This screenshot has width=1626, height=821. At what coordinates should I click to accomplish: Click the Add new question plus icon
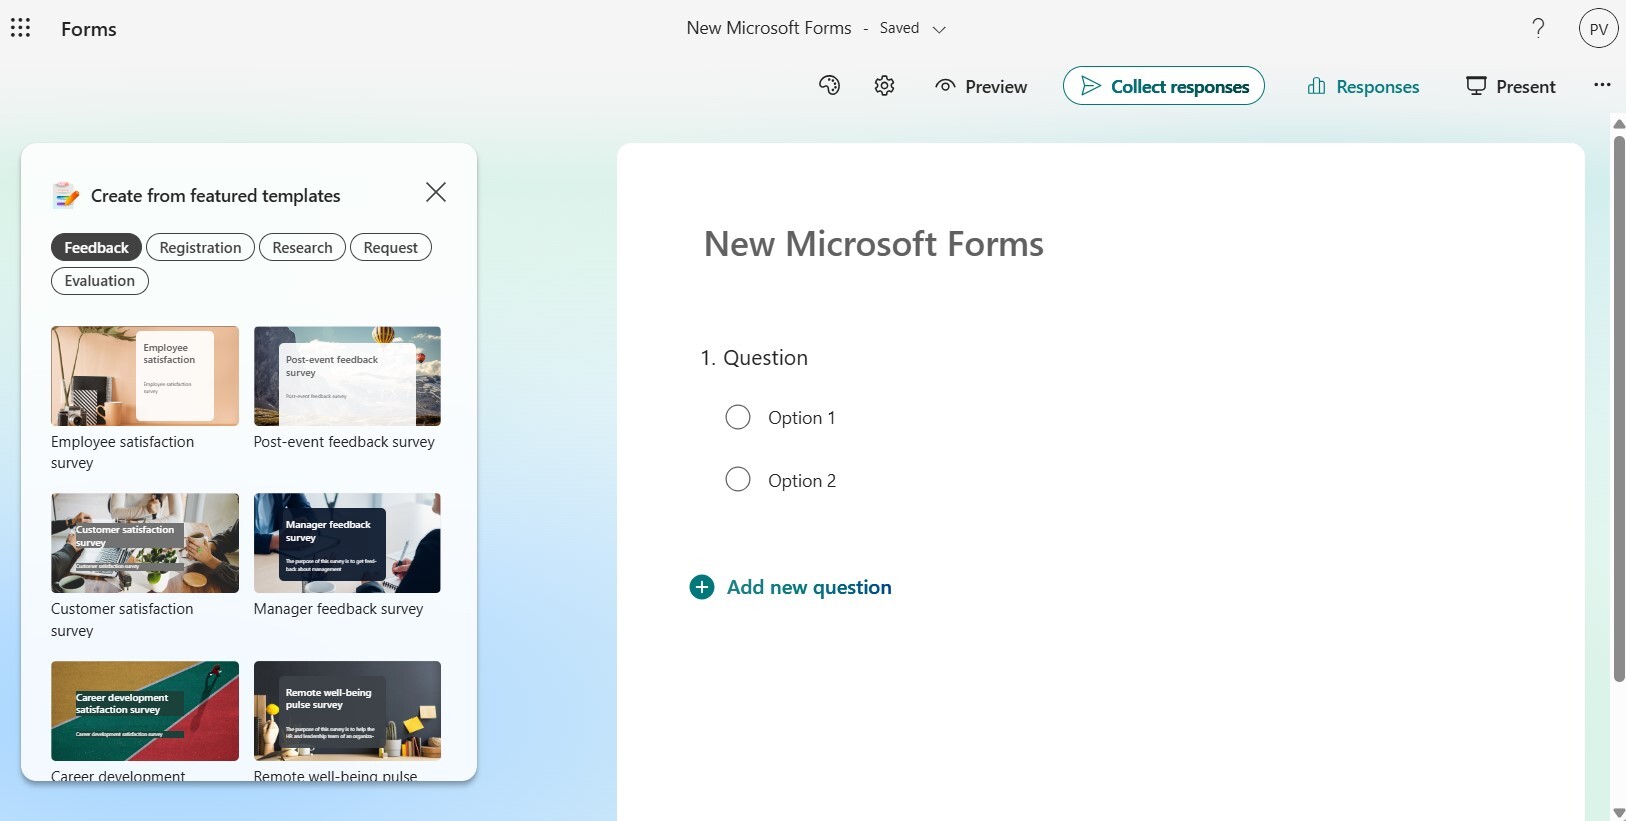coord(702,587)
